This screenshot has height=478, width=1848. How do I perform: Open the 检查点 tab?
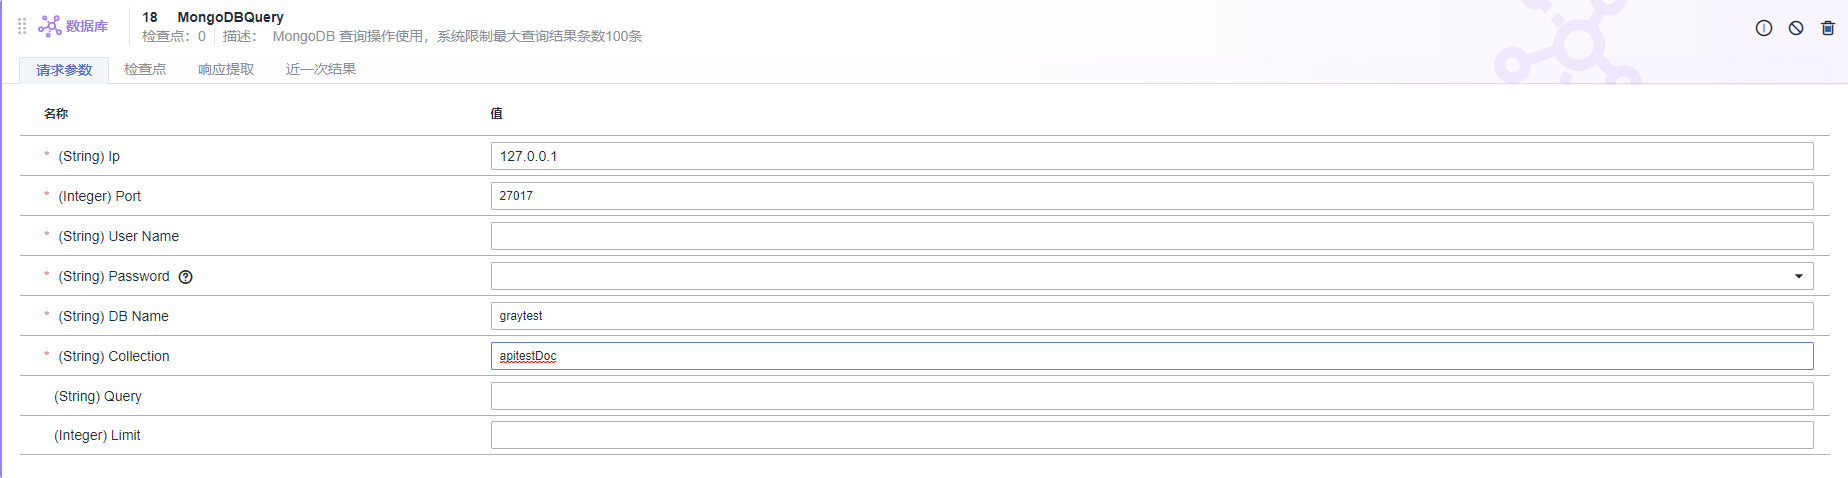point(145,70)
